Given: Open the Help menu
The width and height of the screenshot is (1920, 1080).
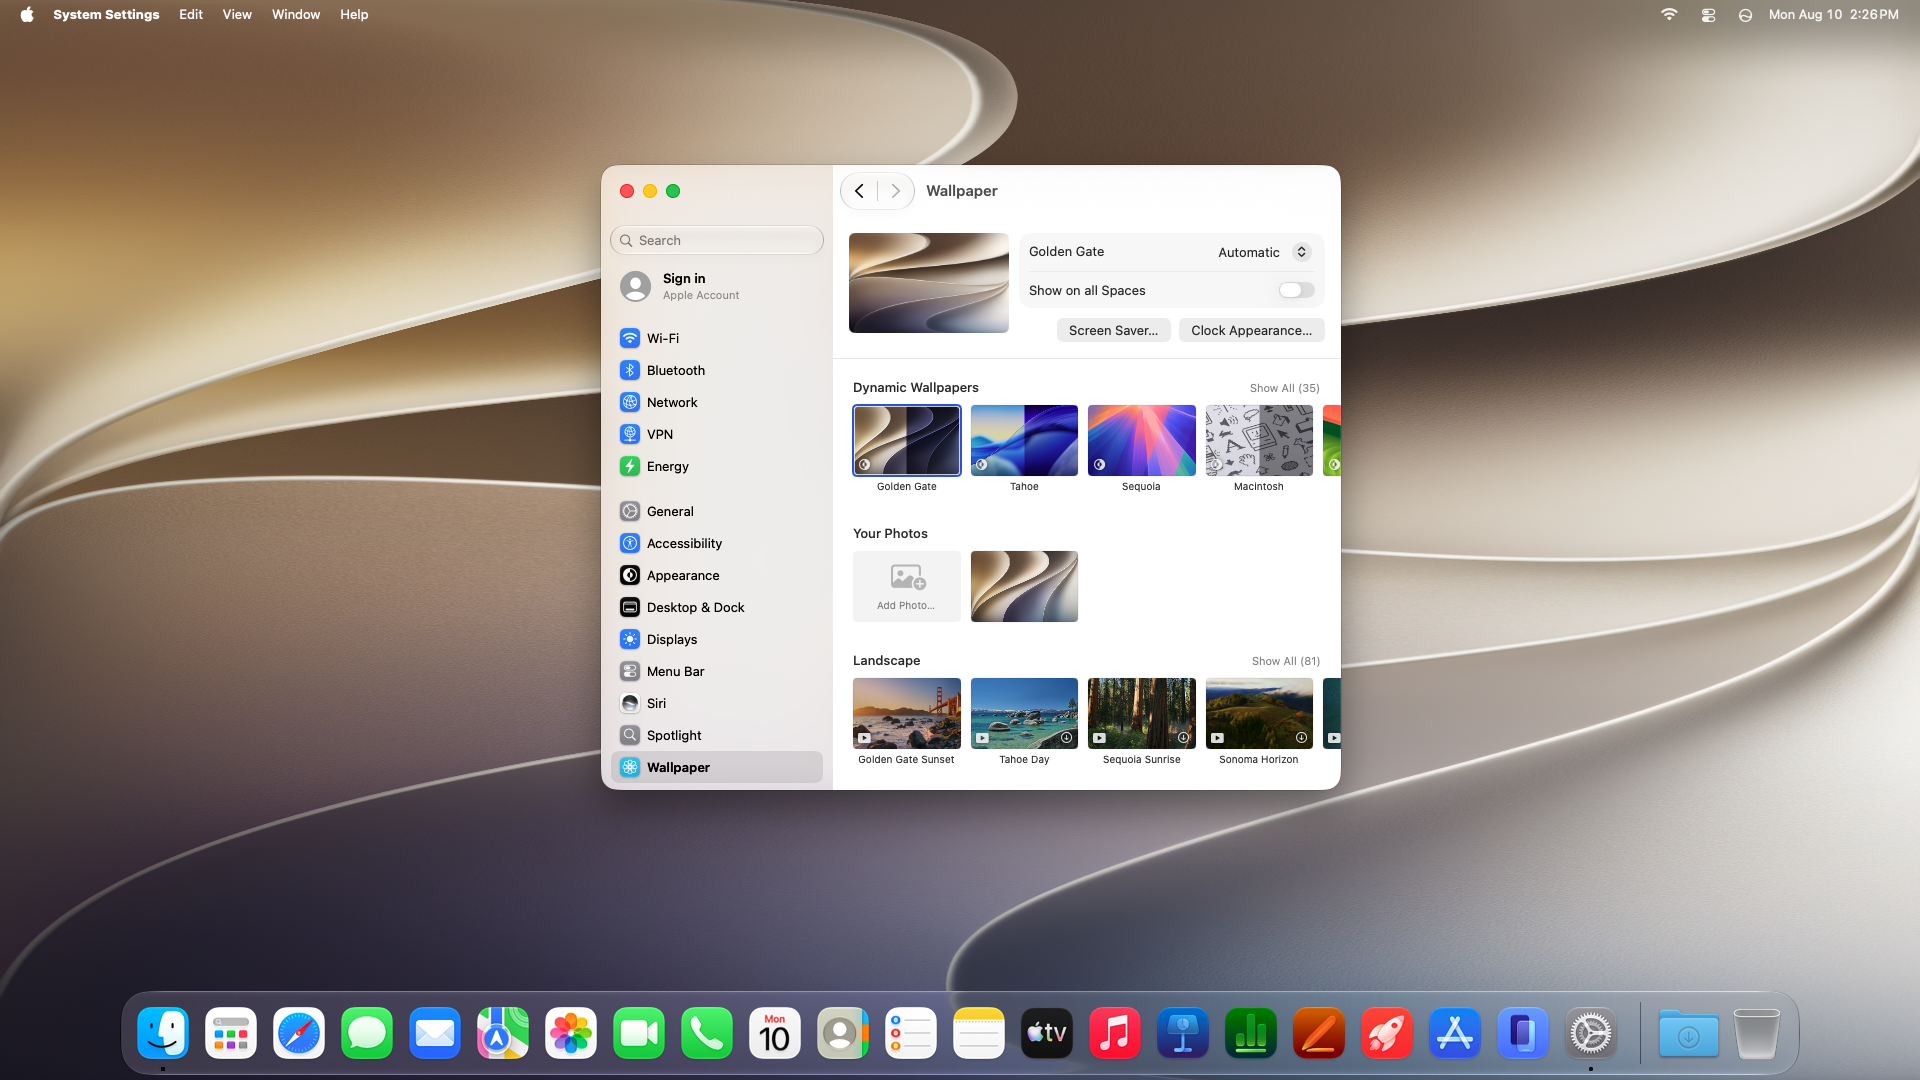Looking at the screenshot, I should click(354, 15).
